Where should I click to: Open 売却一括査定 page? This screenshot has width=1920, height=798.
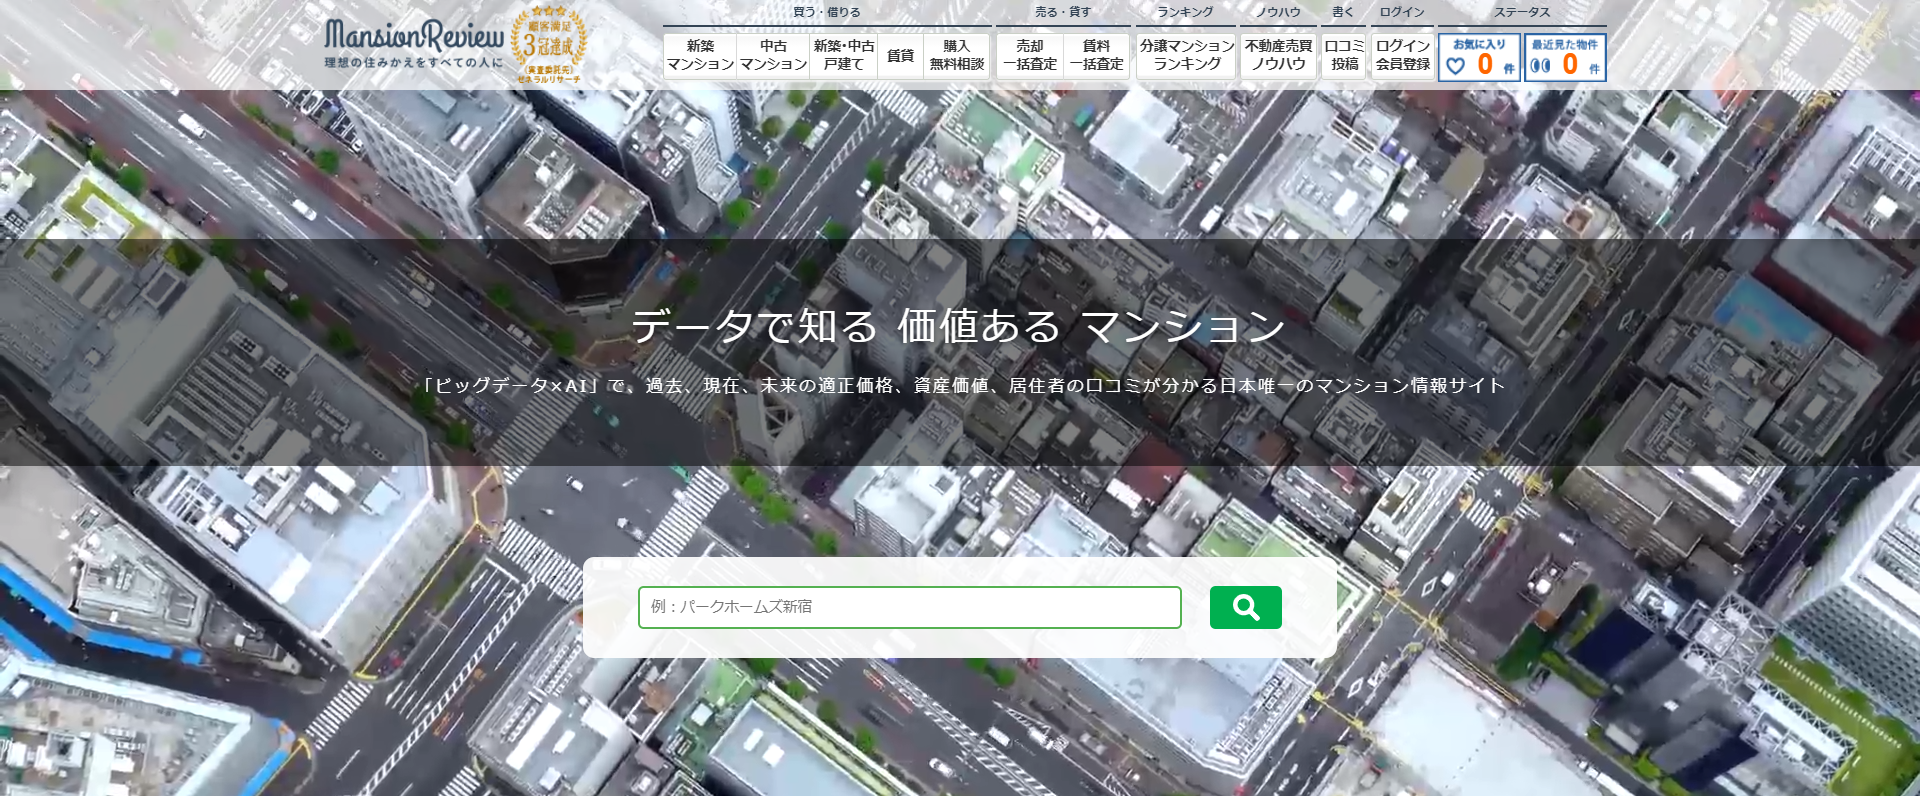[x=1030, y=55]
